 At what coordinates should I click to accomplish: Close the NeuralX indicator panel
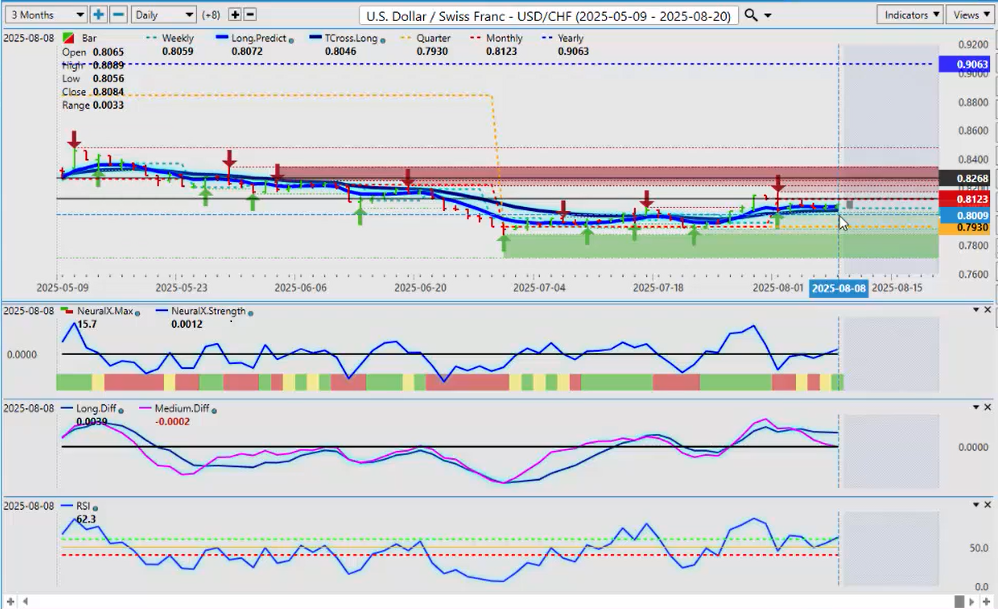pos(988,310)
